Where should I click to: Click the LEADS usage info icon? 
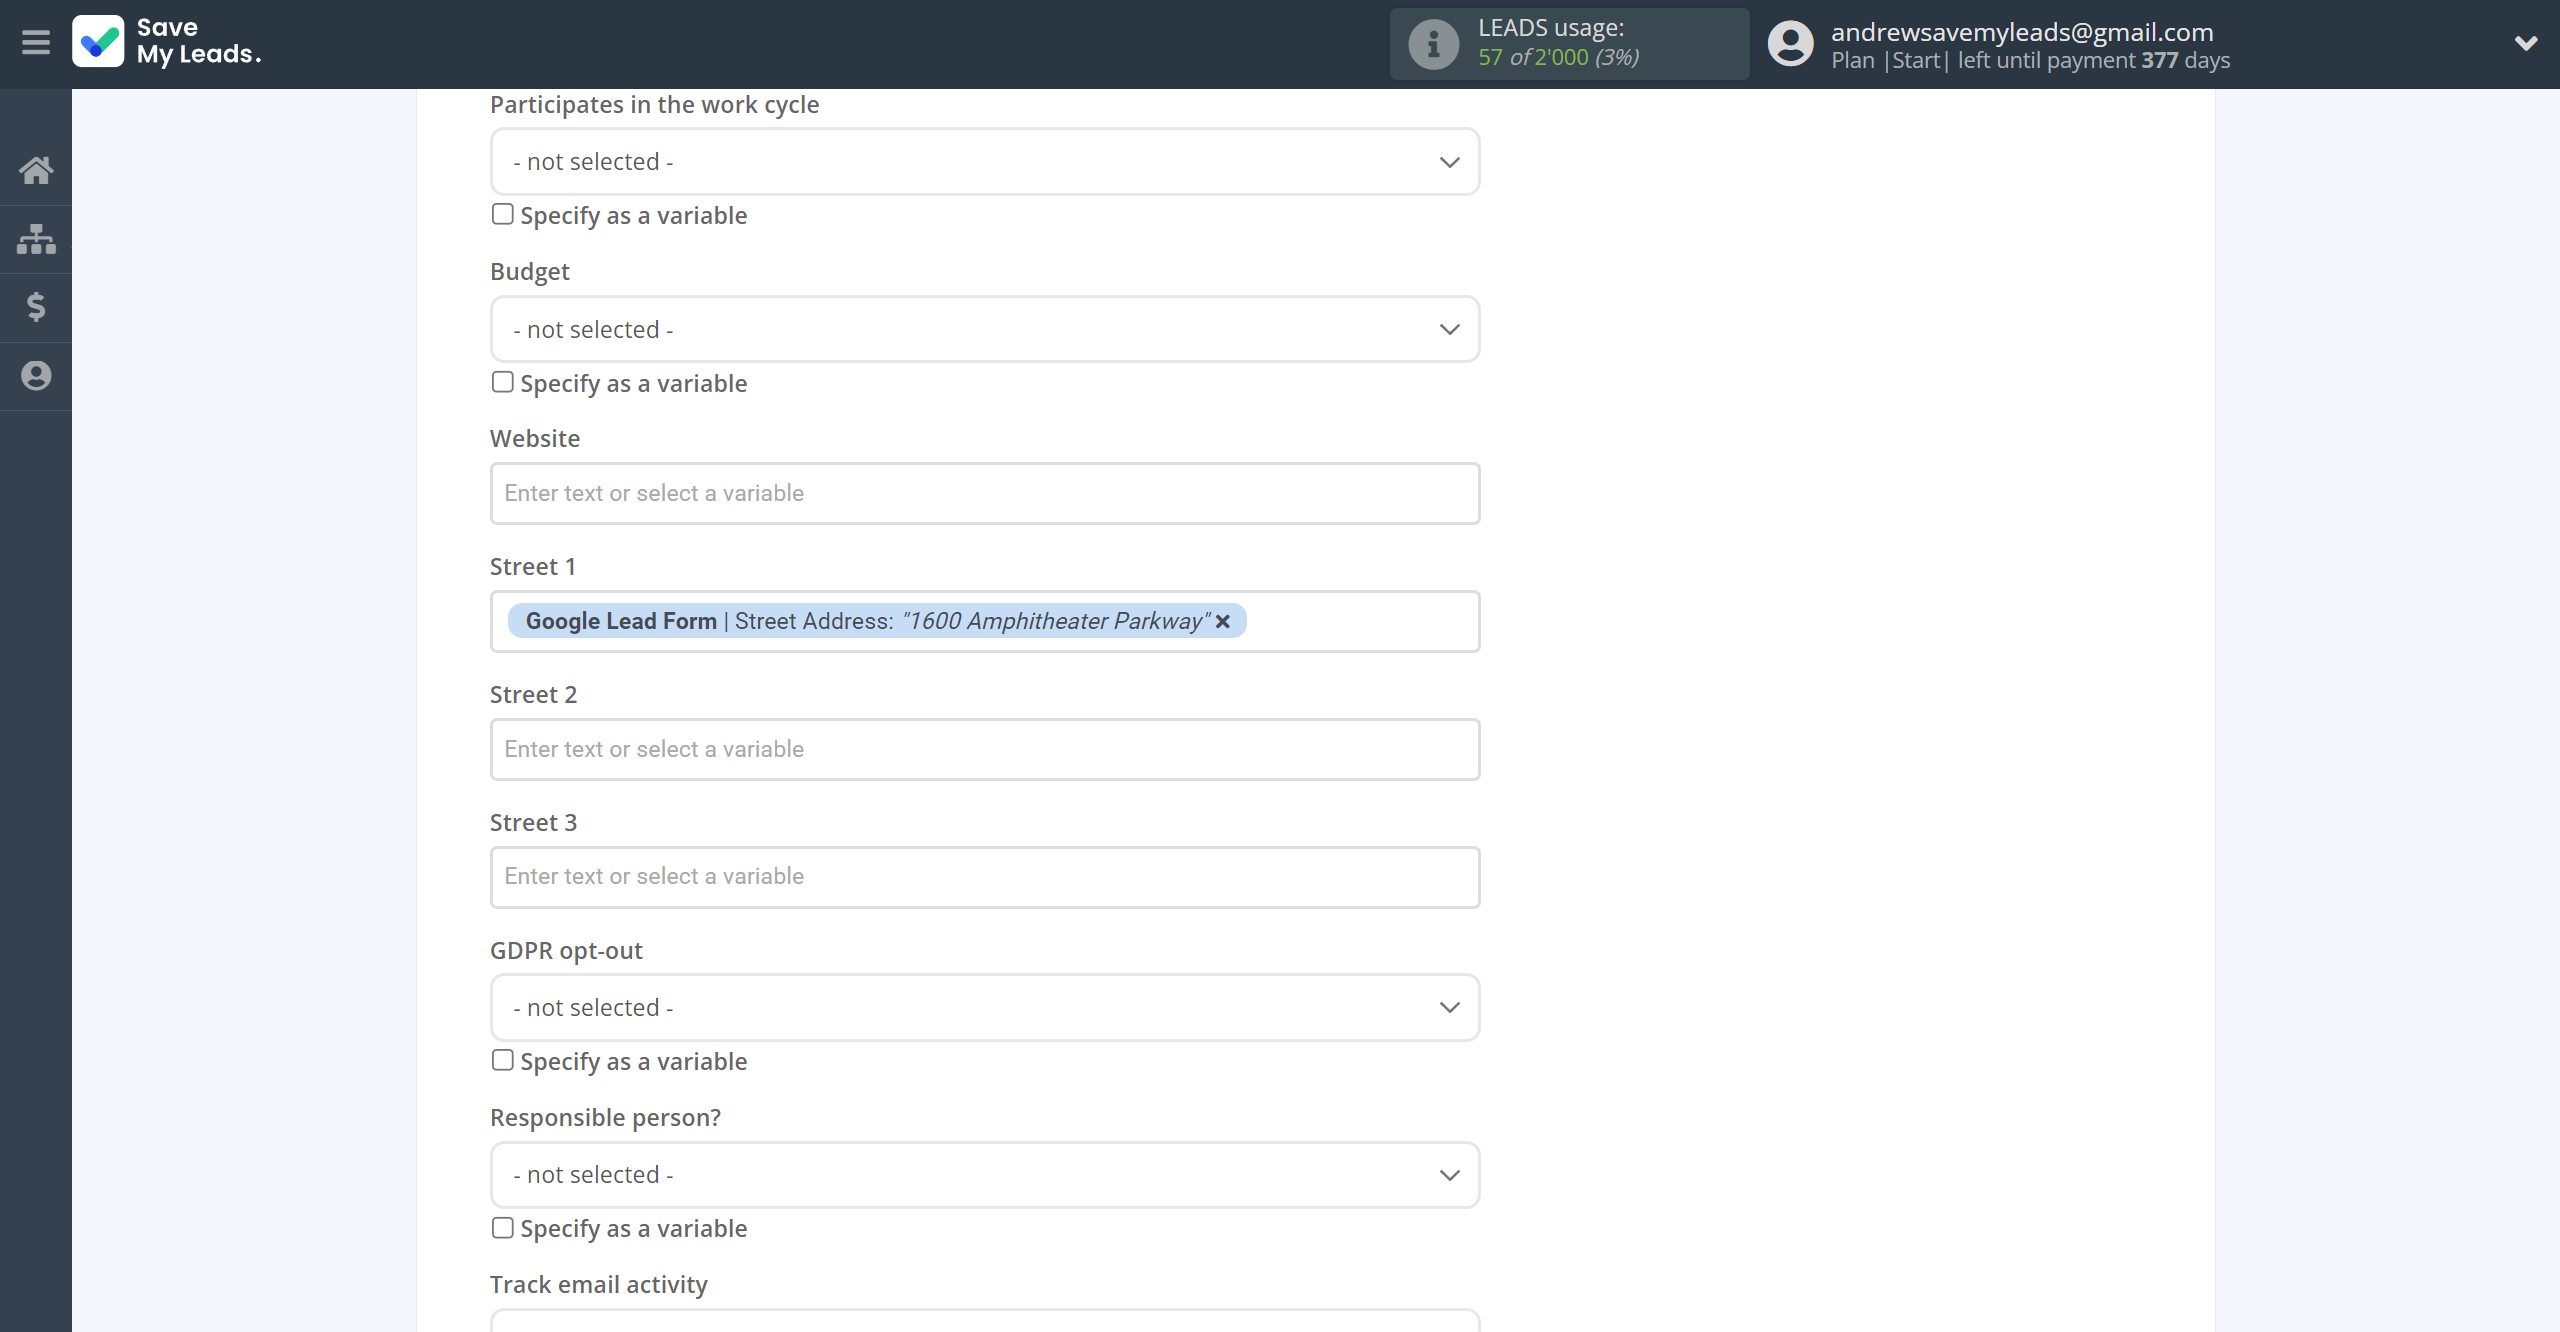pos(1433,44)
